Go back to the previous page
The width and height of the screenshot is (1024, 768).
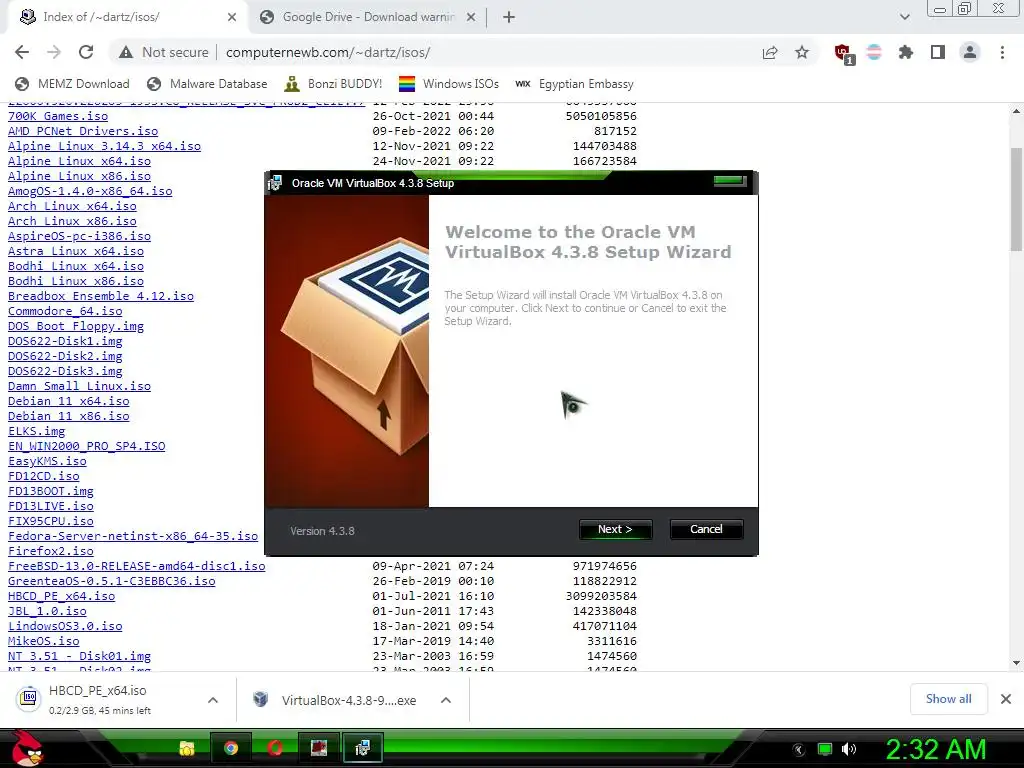pos(22,52)
